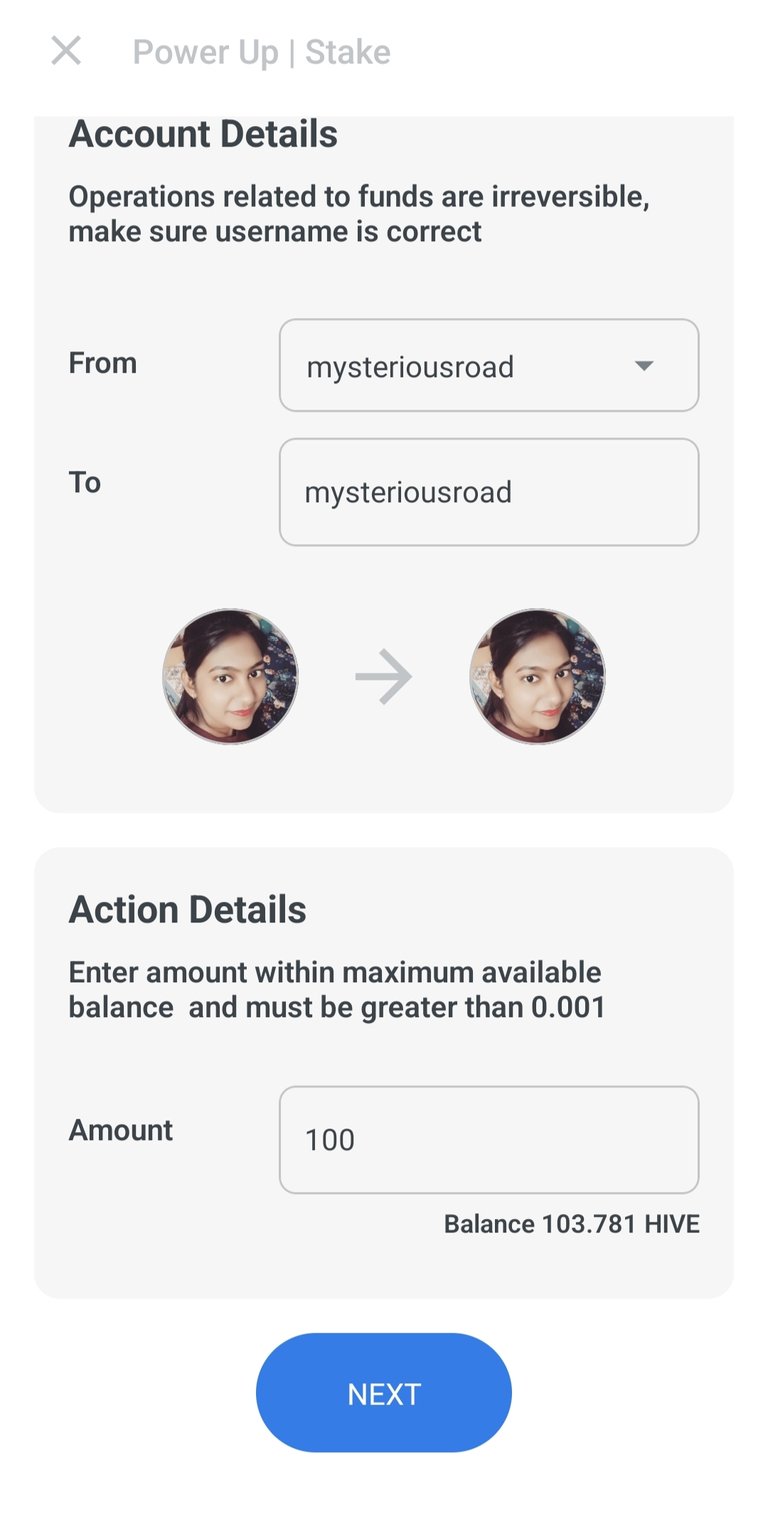The width and height of the screenshot is (768, 1520).
Task: Click the From label
Action: point(103,363)
